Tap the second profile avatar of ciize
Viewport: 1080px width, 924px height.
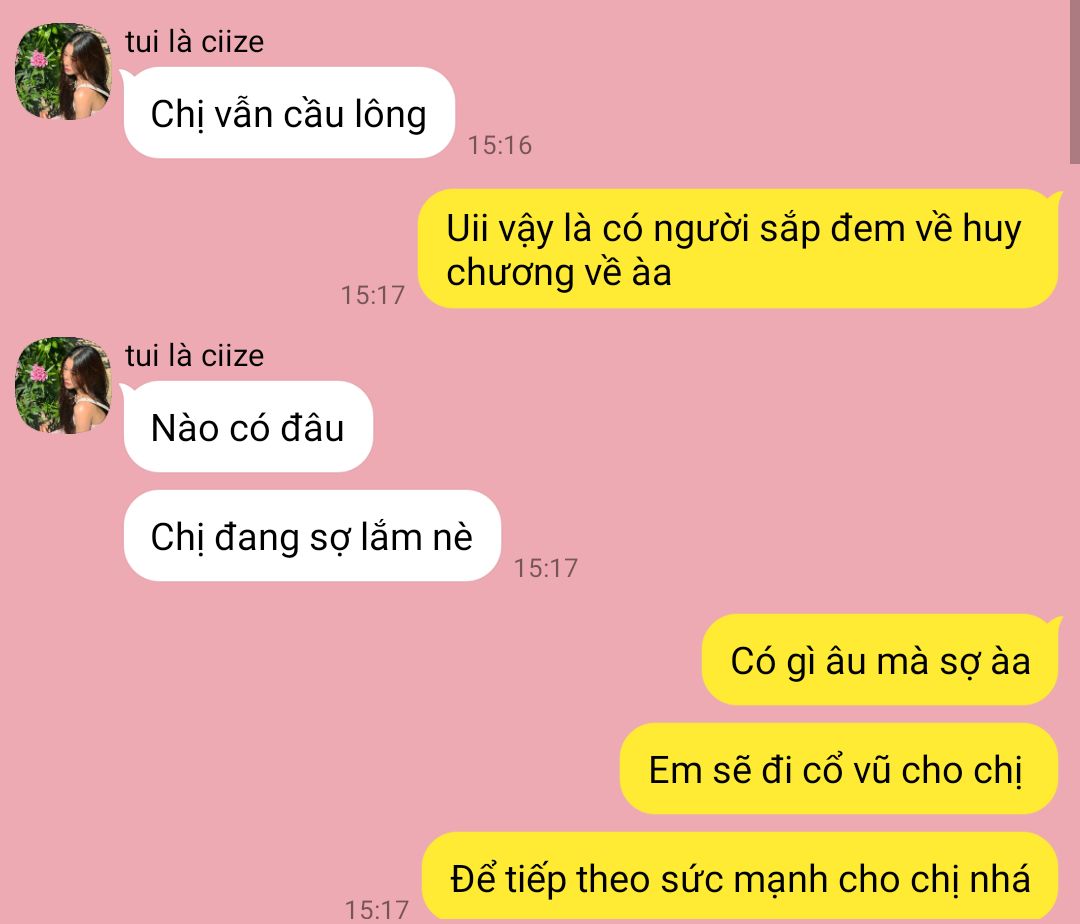pyautogui.click(x=63, y=385)
